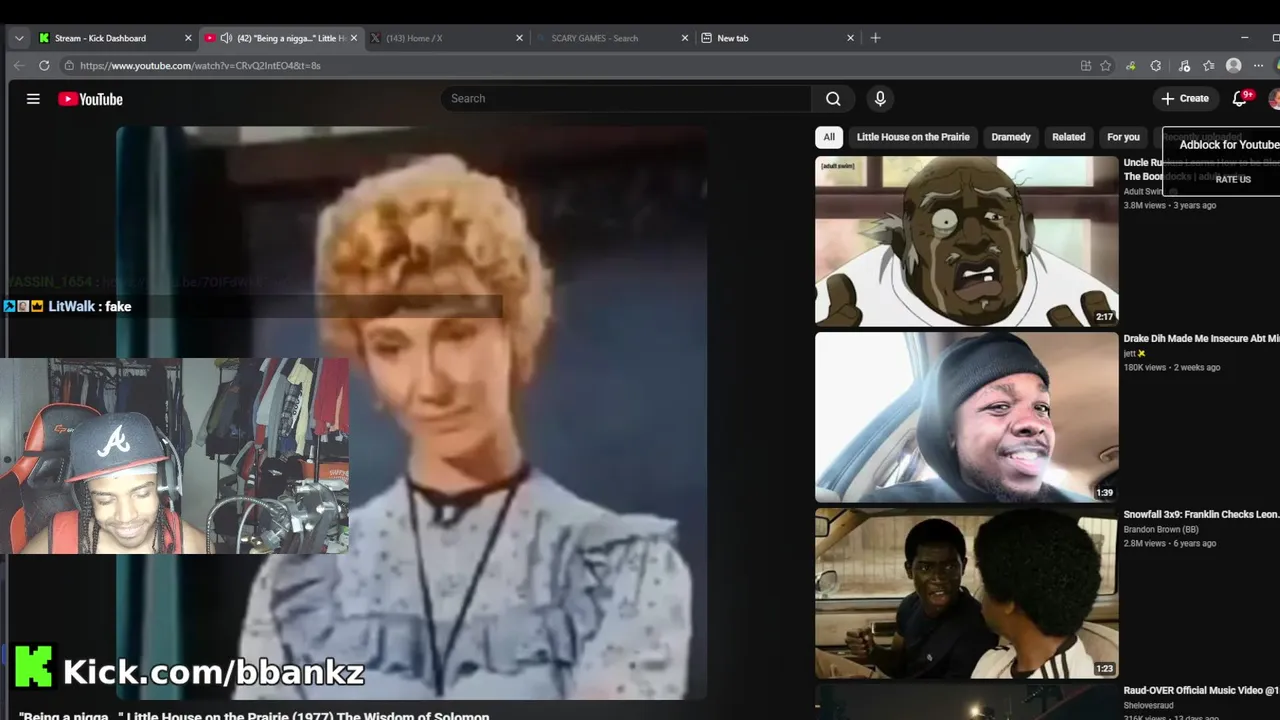Image resolution: width=1280 pixels, height=720 pixels.
Task: Open the media control music note icon
Action: pos(1184,65)
